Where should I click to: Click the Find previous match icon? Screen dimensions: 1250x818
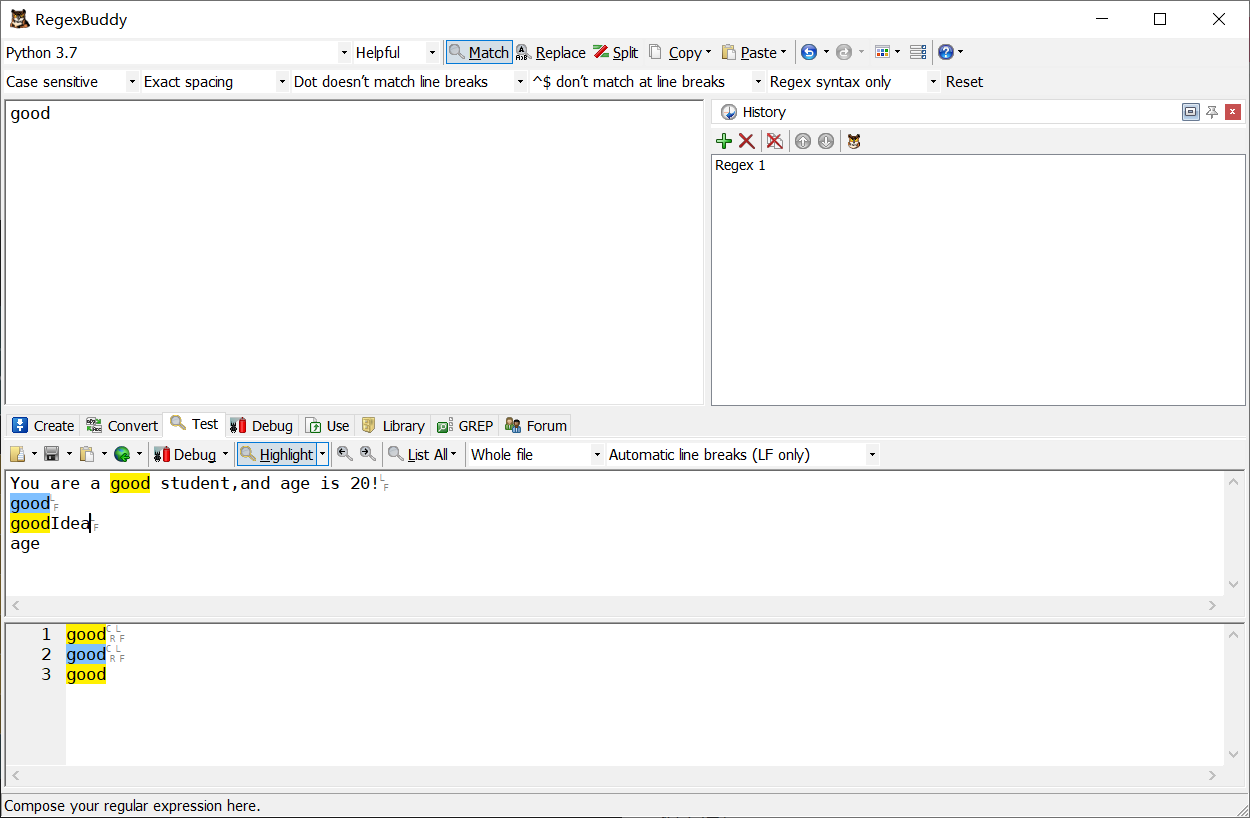tap(345, 454)
